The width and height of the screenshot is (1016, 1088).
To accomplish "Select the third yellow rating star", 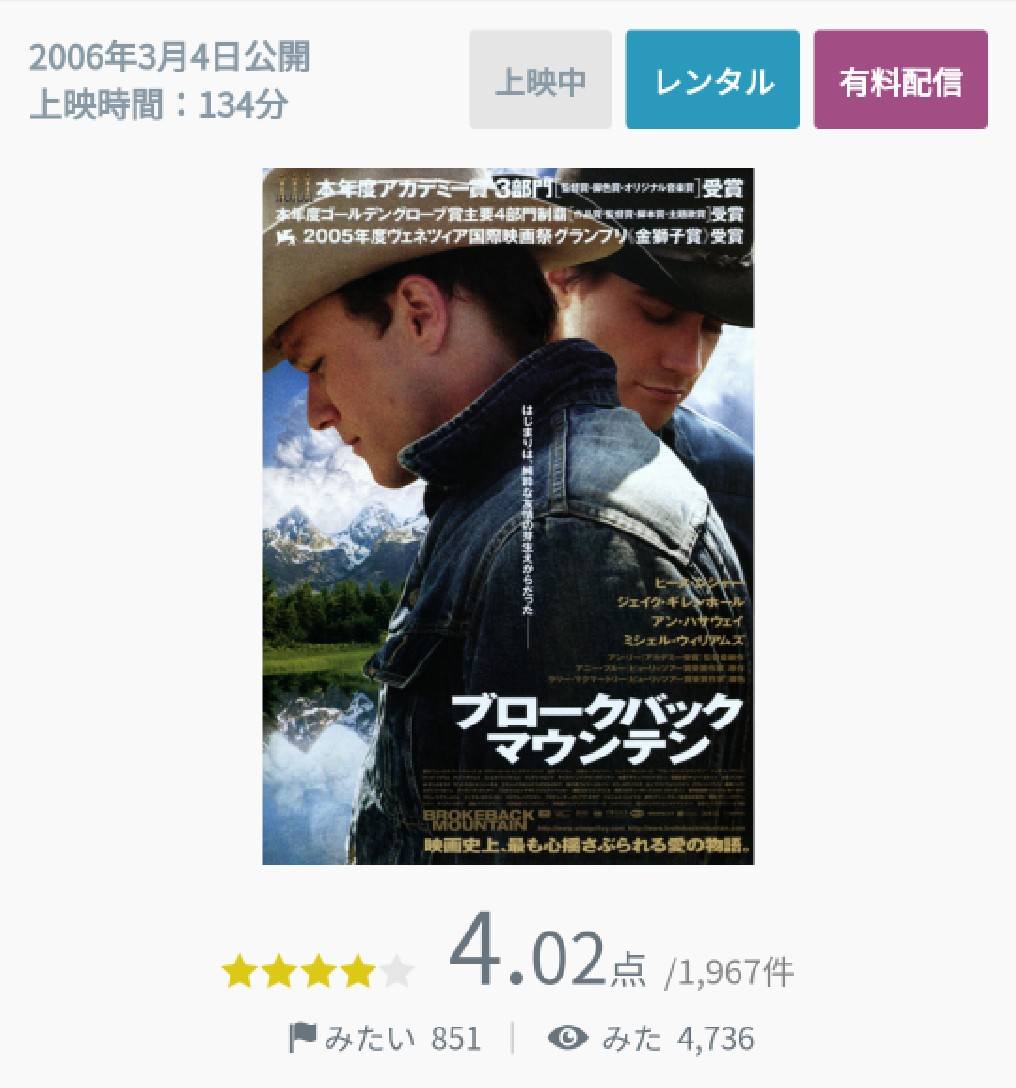I will 319,971.
